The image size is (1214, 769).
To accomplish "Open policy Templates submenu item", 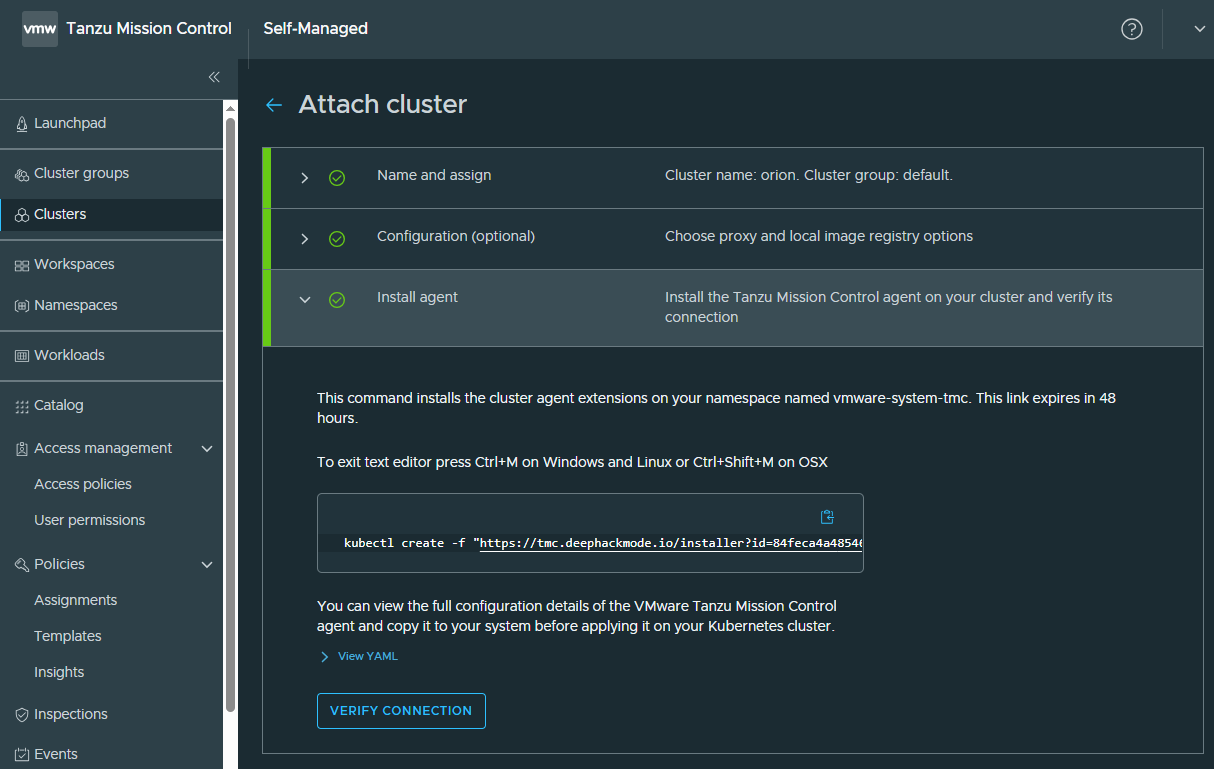I will [68, 637].
